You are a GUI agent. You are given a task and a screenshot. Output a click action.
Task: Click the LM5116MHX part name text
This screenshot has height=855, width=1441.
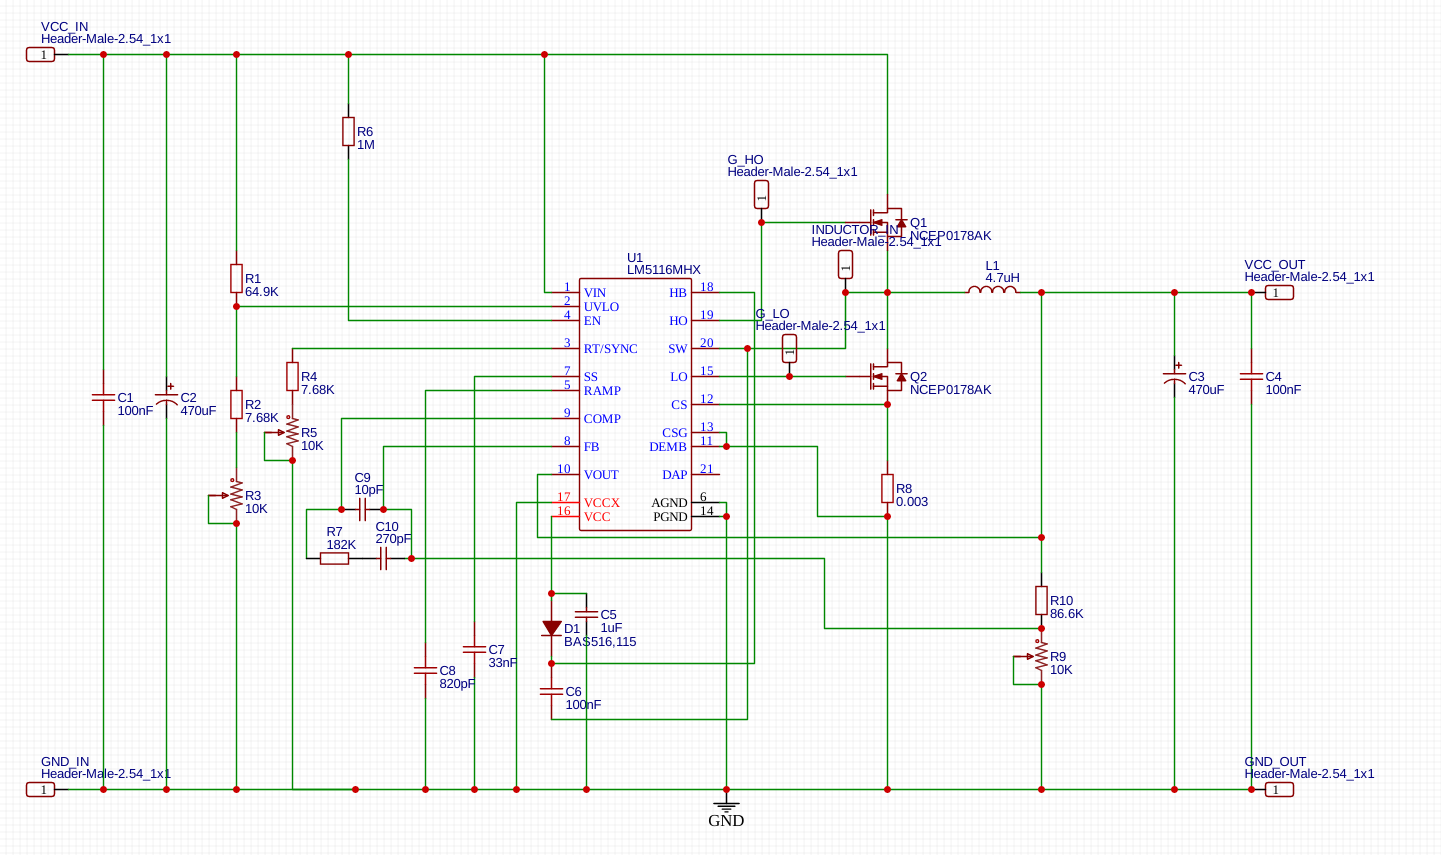tap(664, 270)
